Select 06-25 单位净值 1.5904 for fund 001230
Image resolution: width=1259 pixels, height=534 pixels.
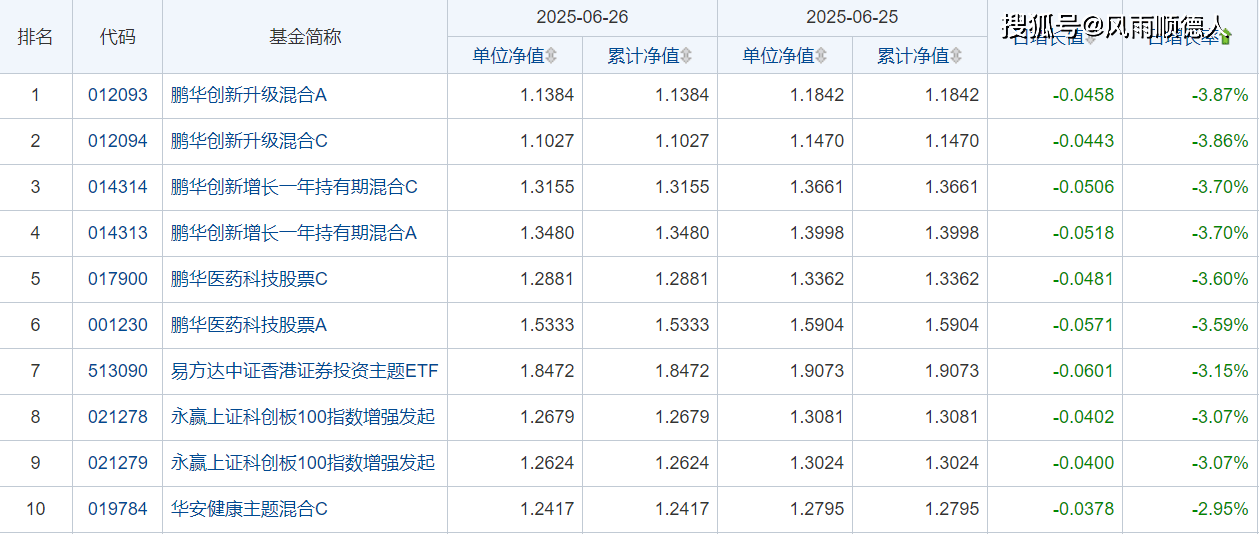pos(817,325)
